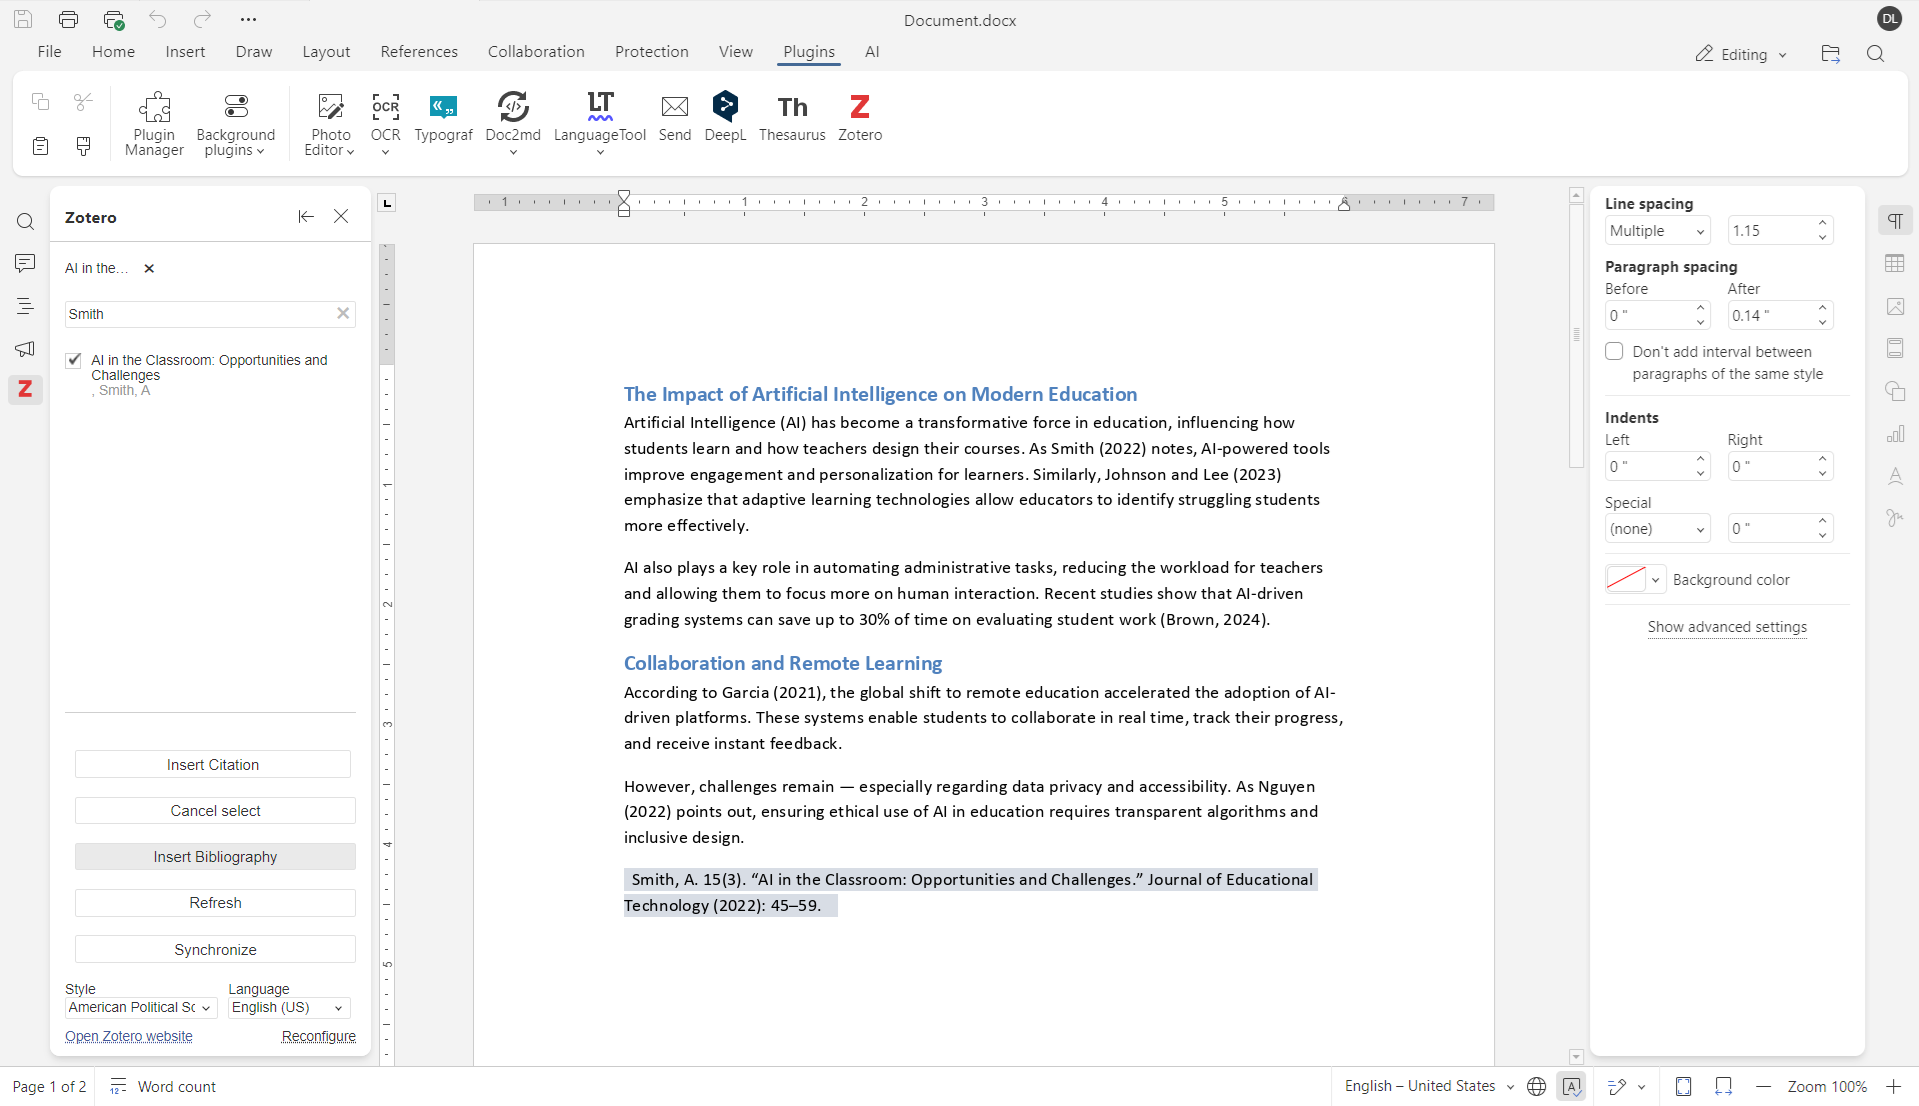
Task: Open the Comments panel
Action: tap(25, 263)
